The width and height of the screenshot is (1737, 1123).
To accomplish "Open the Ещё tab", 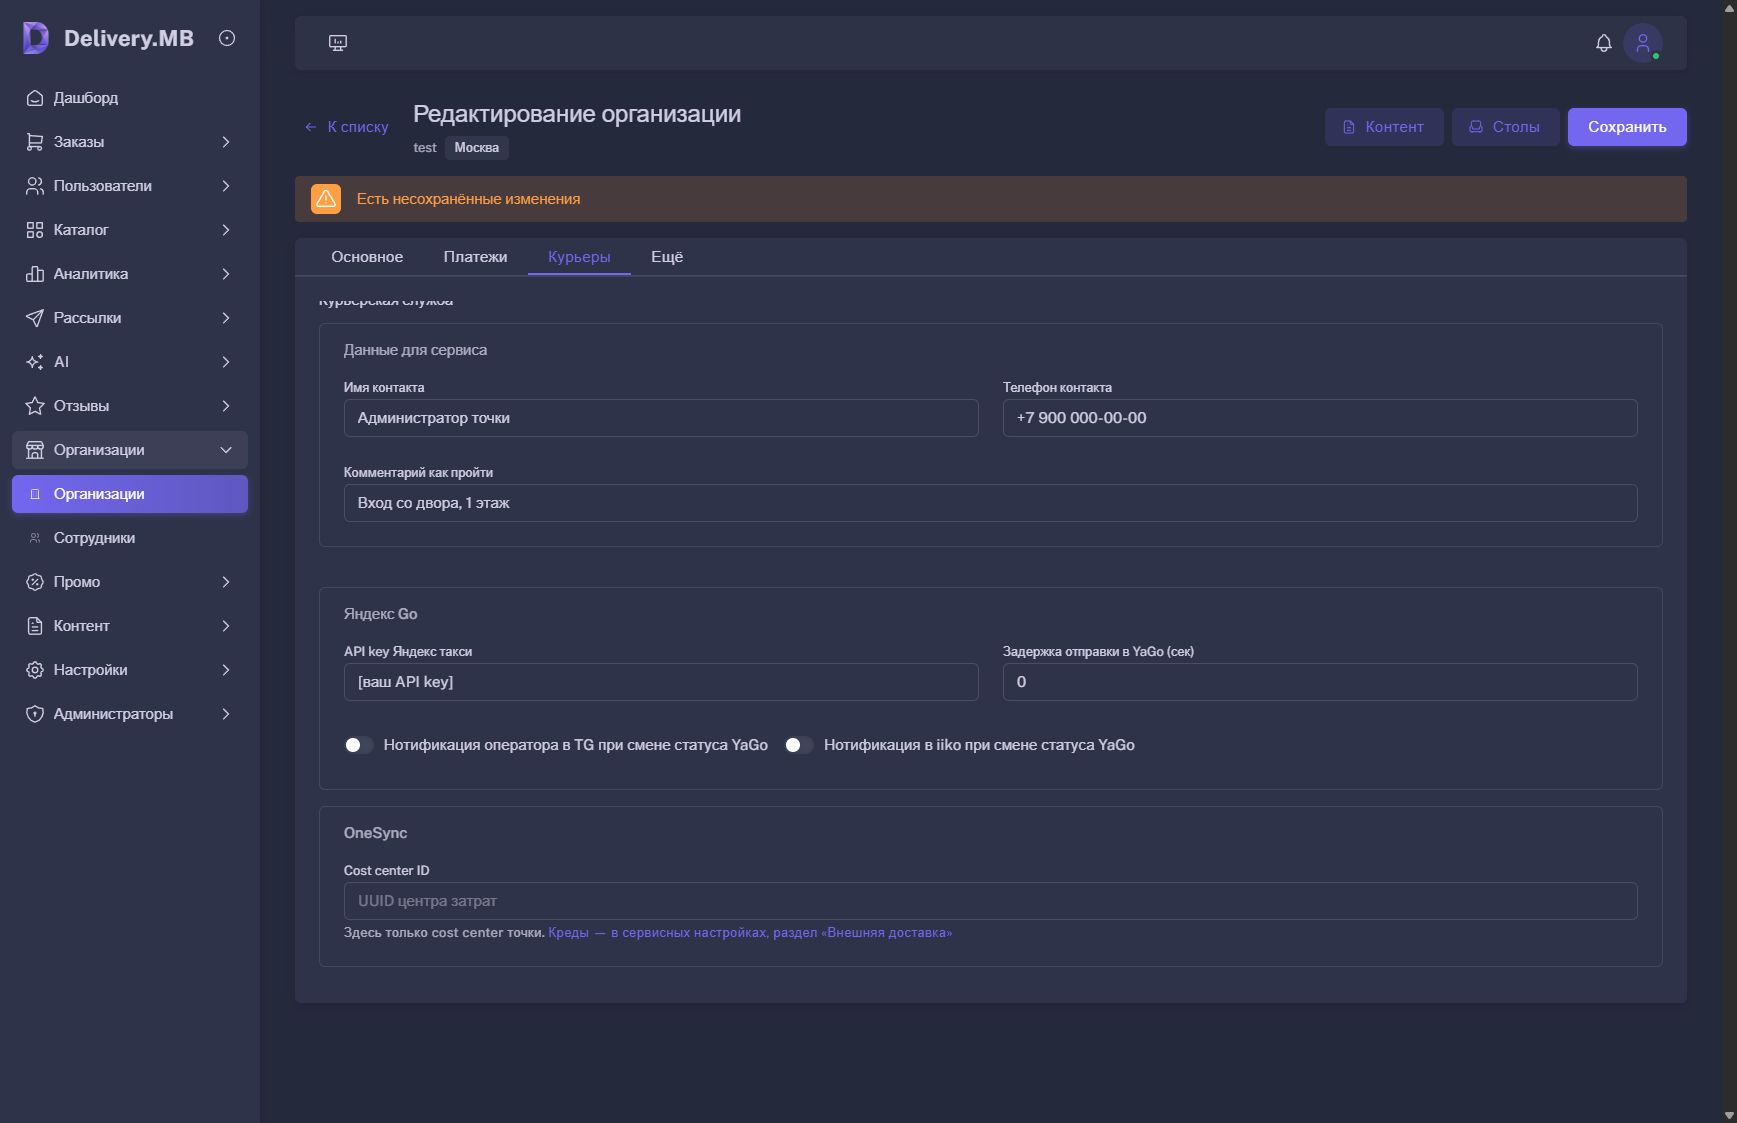I will (667, 257).
